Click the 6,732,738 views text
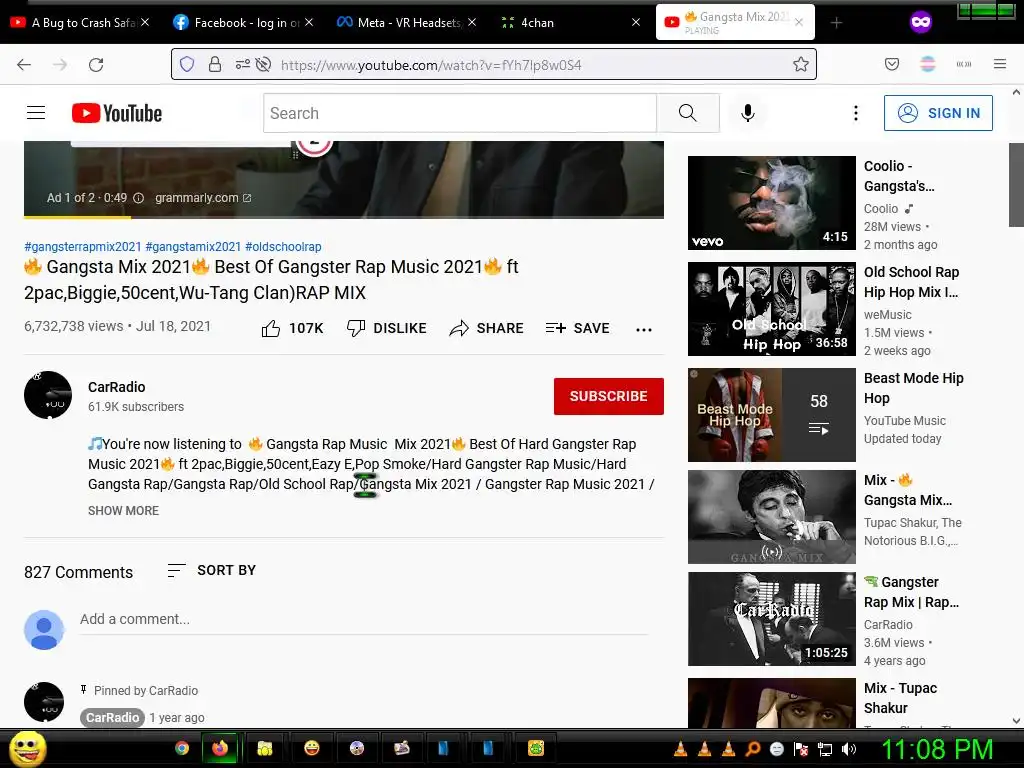The image size is (1024, 768). (74, 326)
